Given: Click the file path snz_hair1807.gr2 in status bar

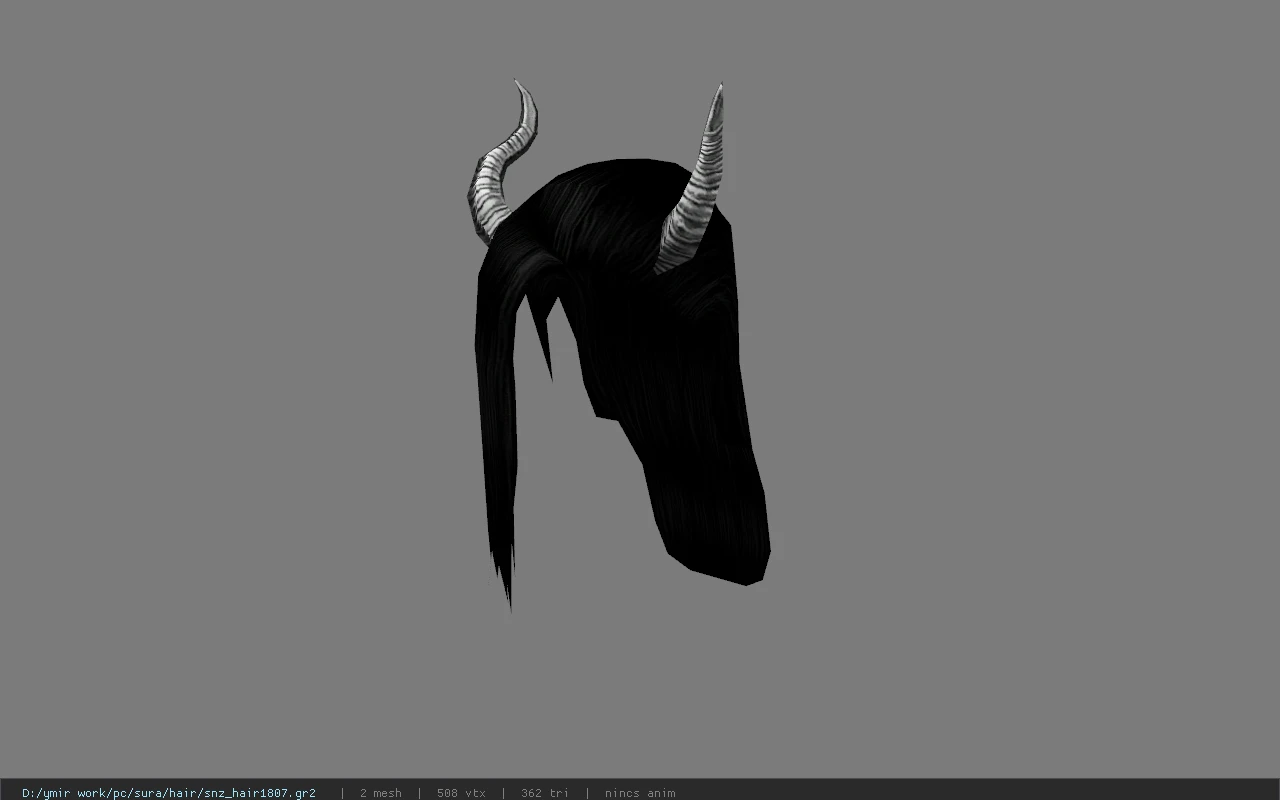Looking at the screenshot, I should [x=169, y=793].
